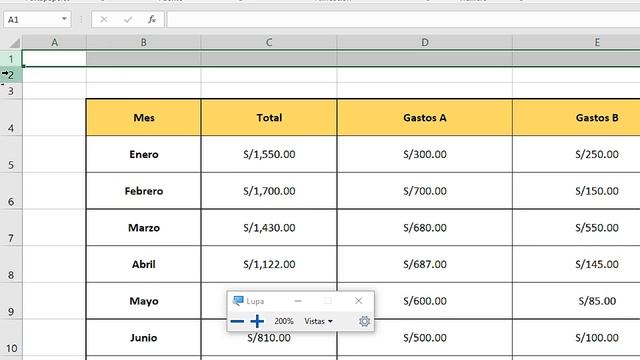Click the S/100.00 Gastos B cell
Image resolution: width=640 pixels, height=360 pixels.
pyautogui.click(x=576, y=338)
